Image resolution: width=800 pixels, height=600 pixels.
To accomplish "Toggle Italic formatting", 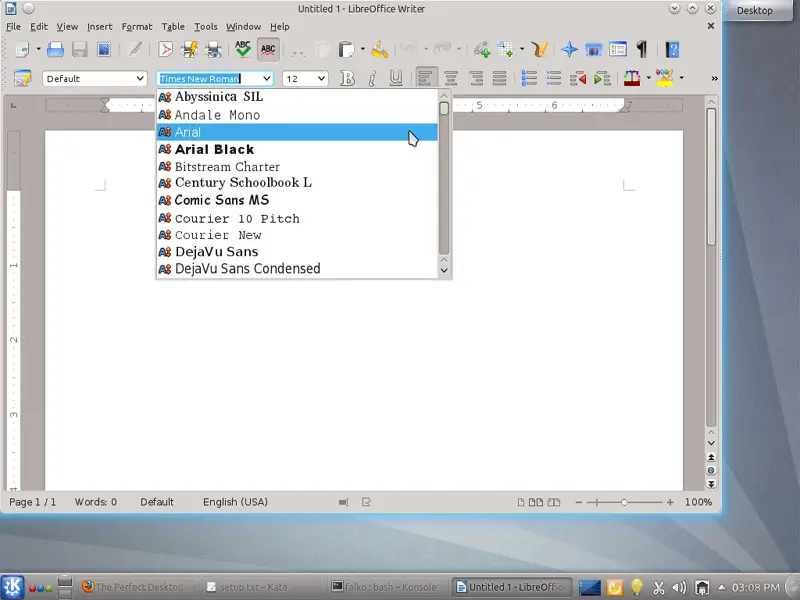I will coord(372,79).
